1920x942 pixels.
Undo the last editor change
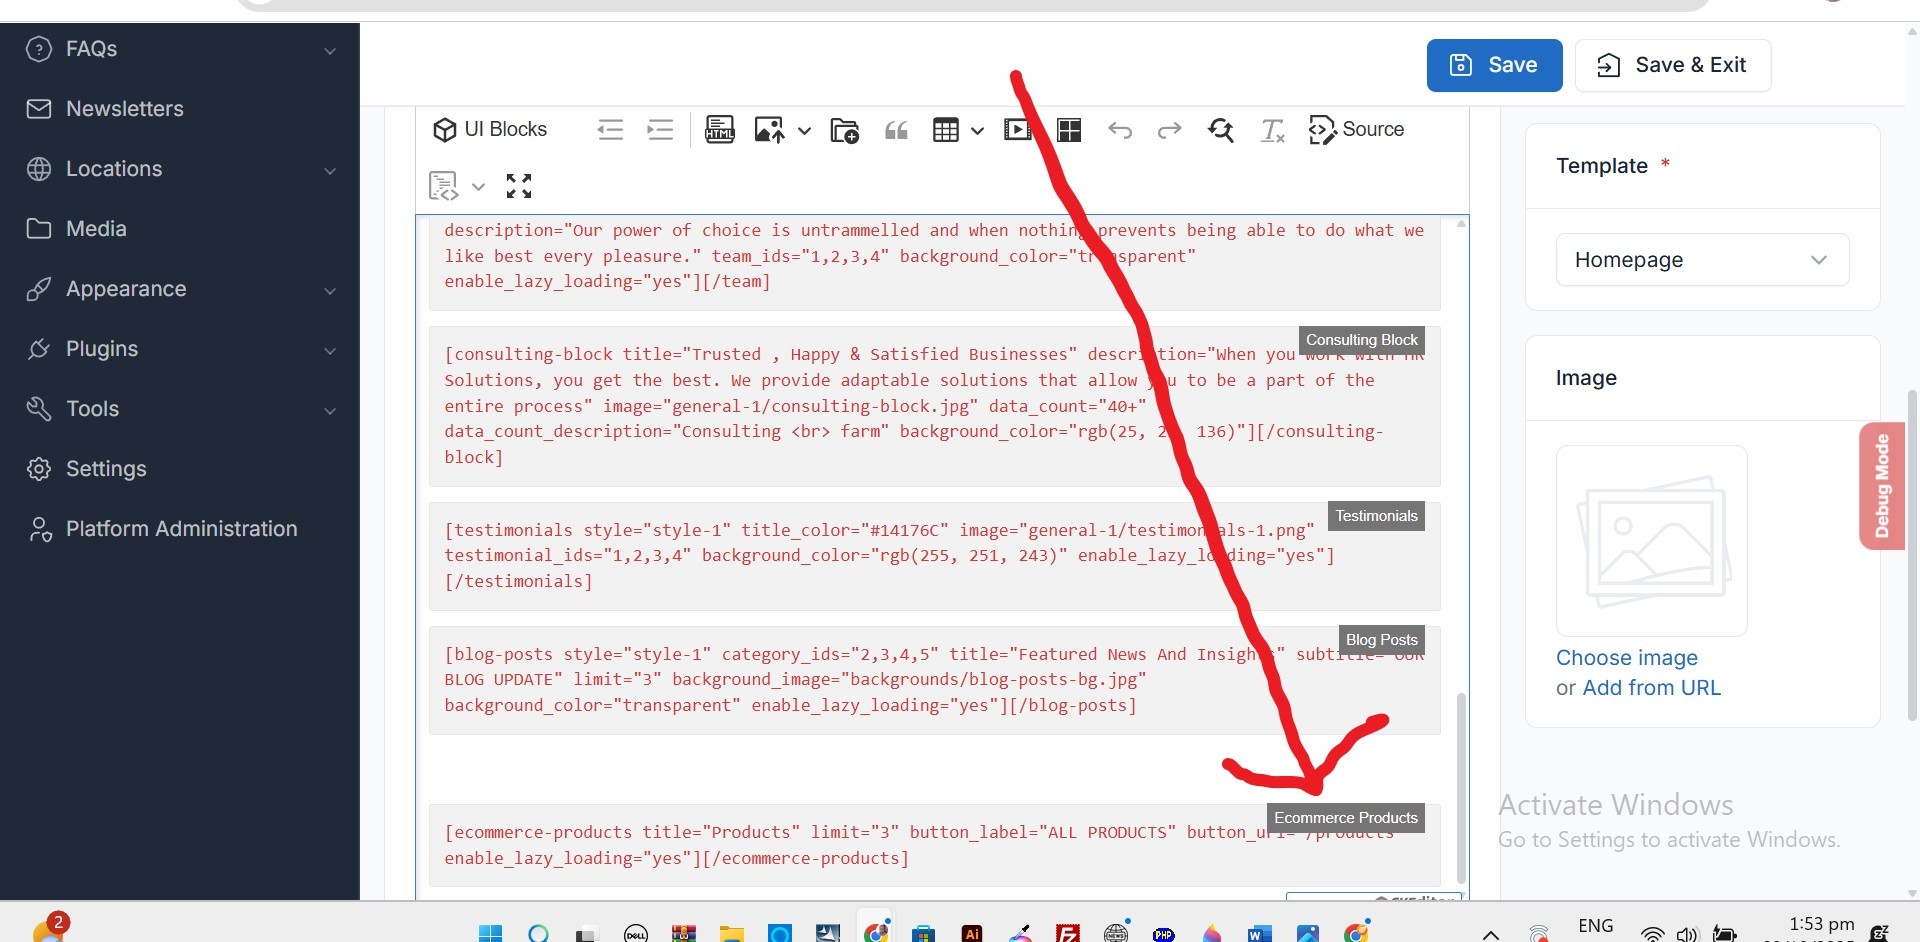(1120, 130)
